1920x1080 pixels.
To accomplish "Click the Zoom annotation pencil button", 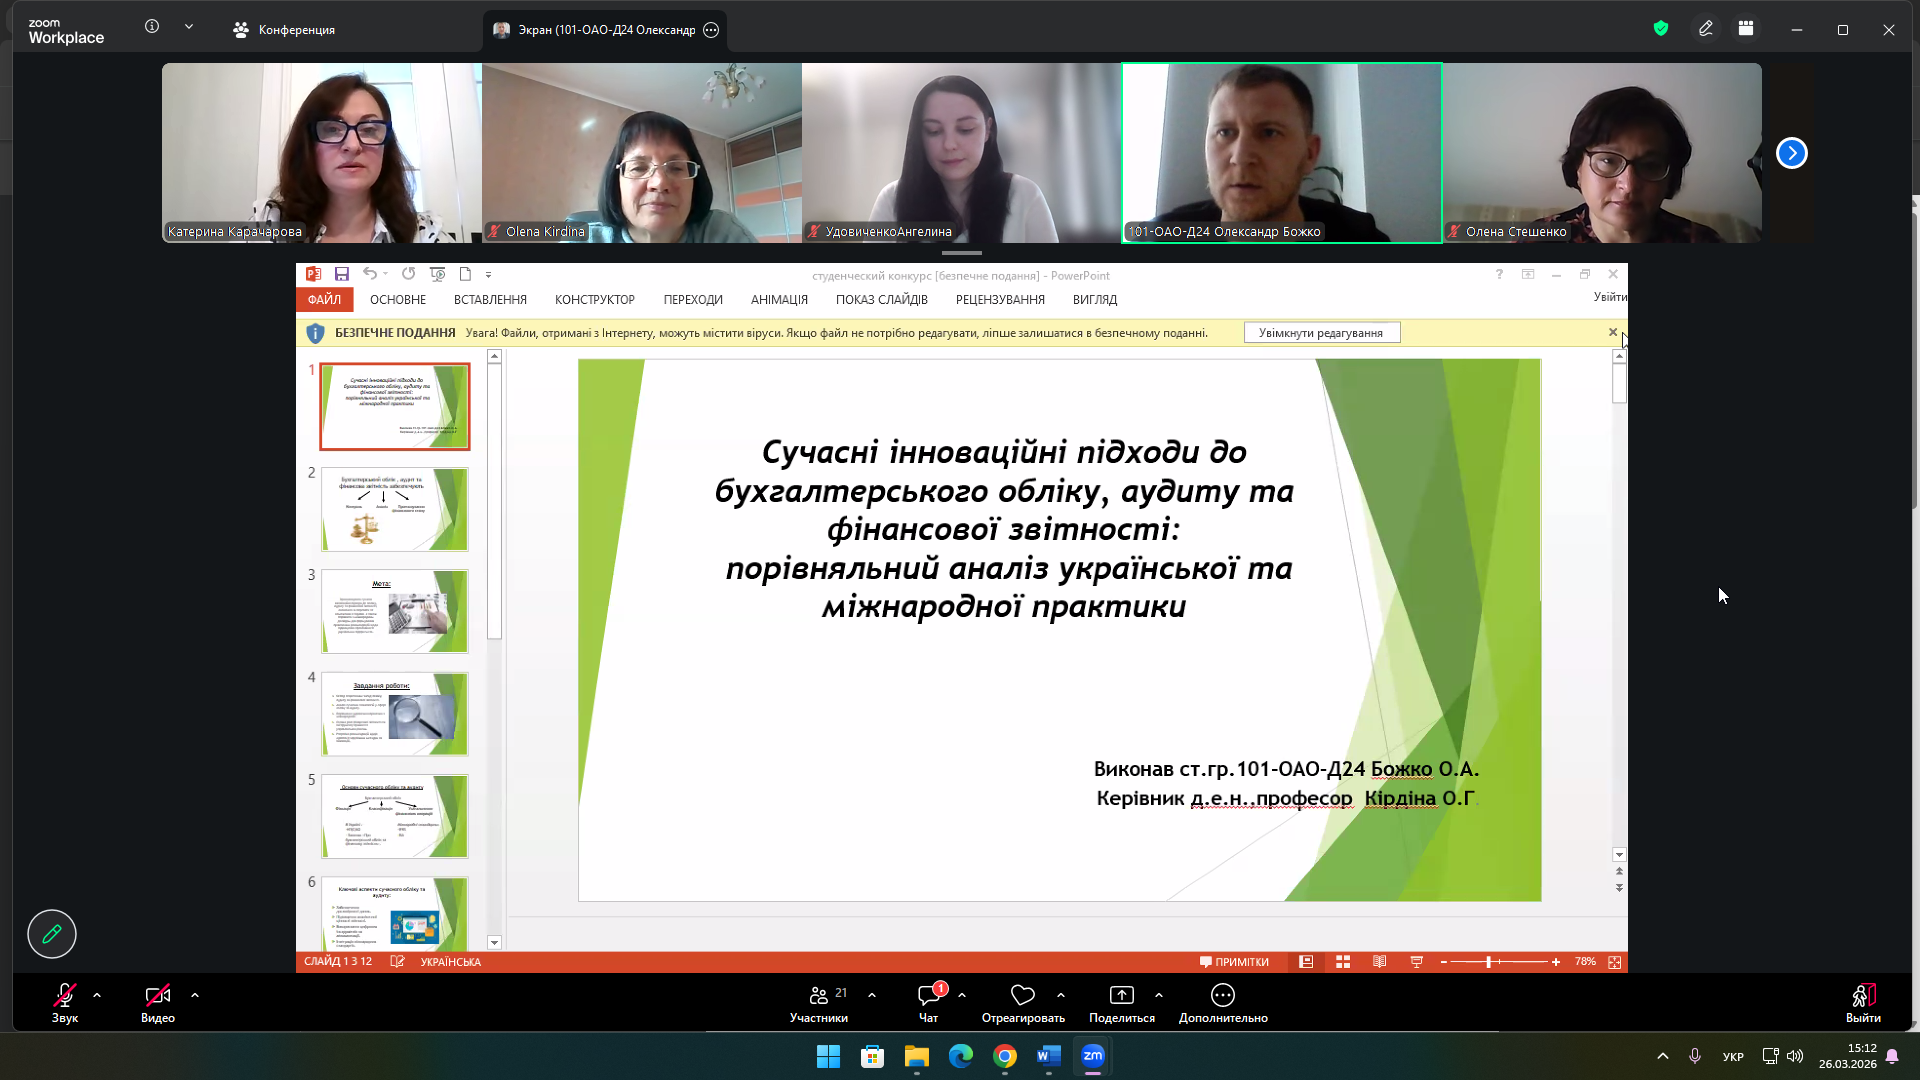I will coord(52,934).
